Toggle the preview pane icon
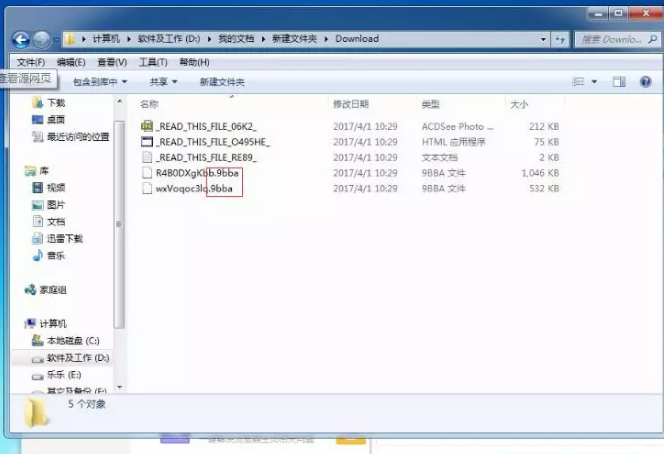The image size is (664, 454). click(x=618, y=82)
